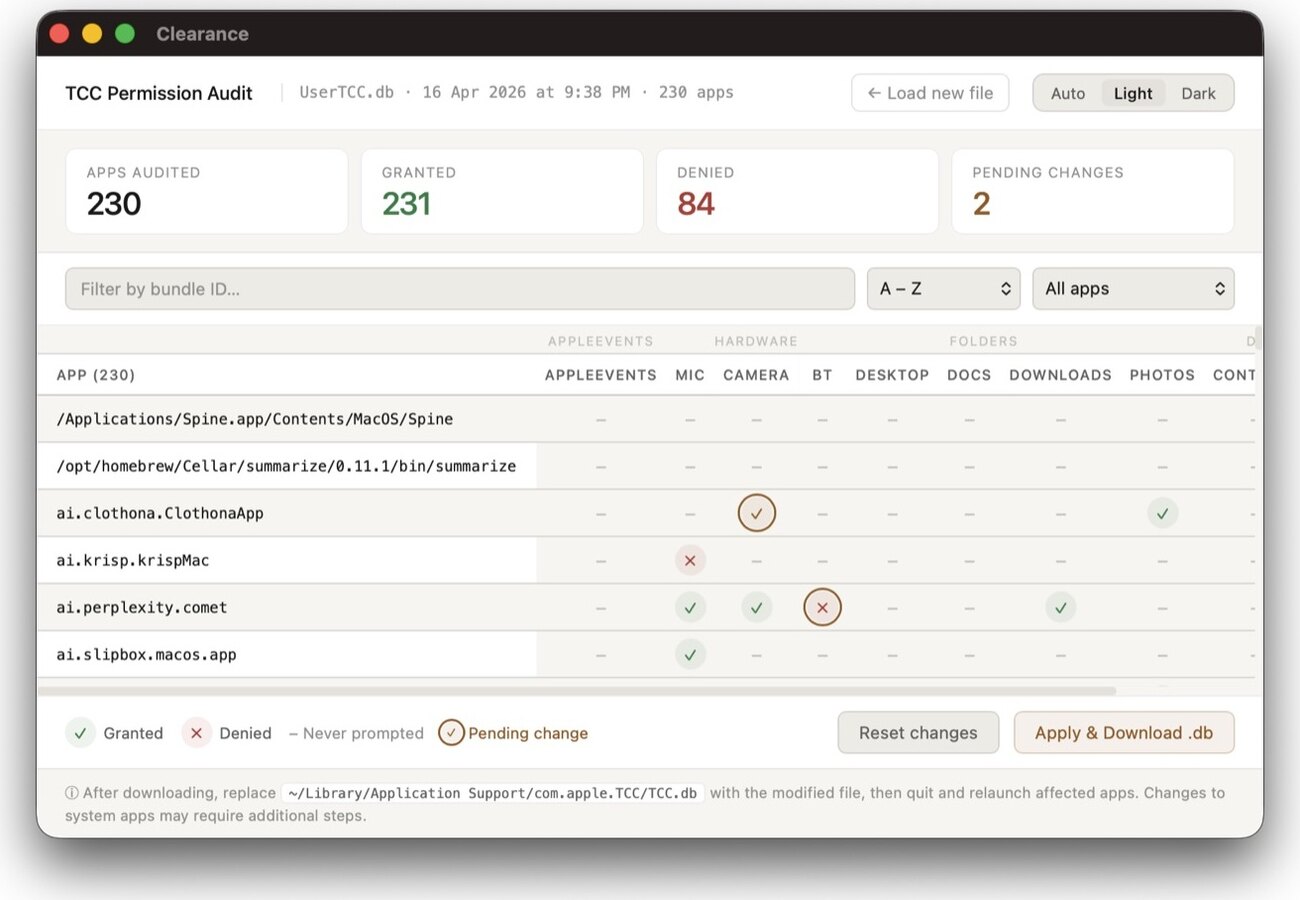
Task: Click the DOWNLOADS column header
Action: point(1060,375)
